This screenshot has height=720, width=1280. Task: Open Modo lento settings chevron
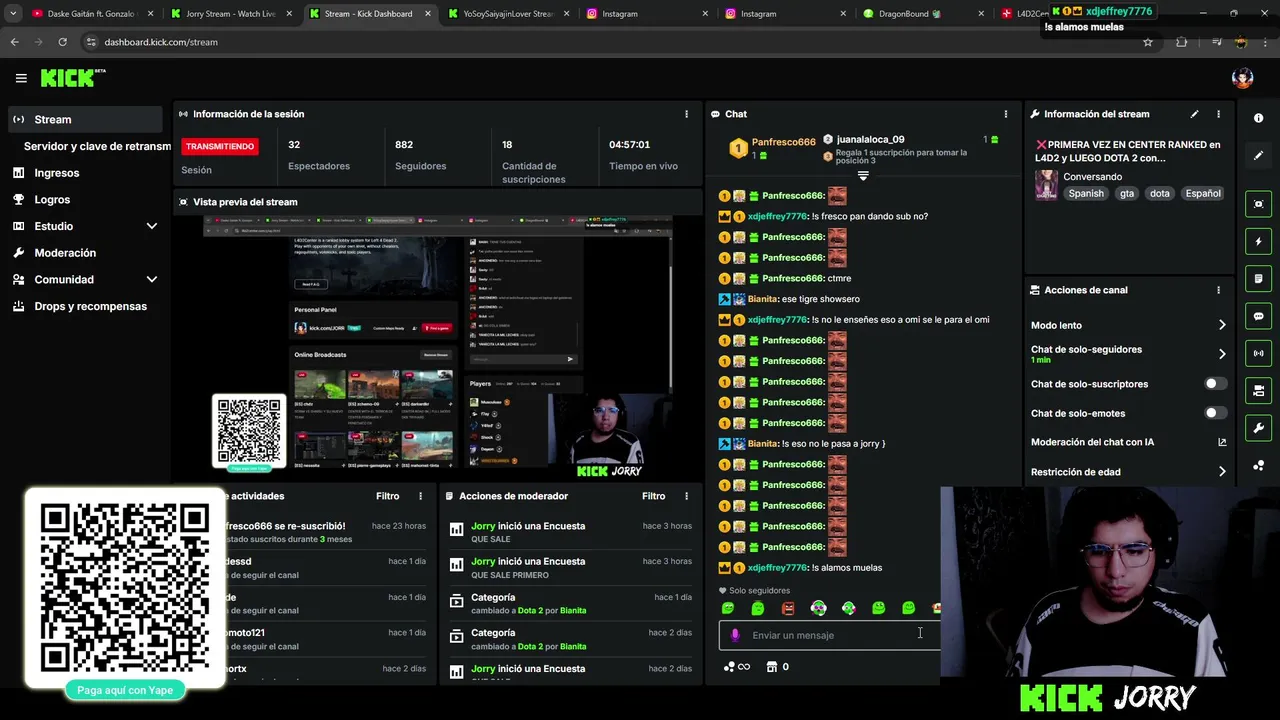(x=1222, y=325)
